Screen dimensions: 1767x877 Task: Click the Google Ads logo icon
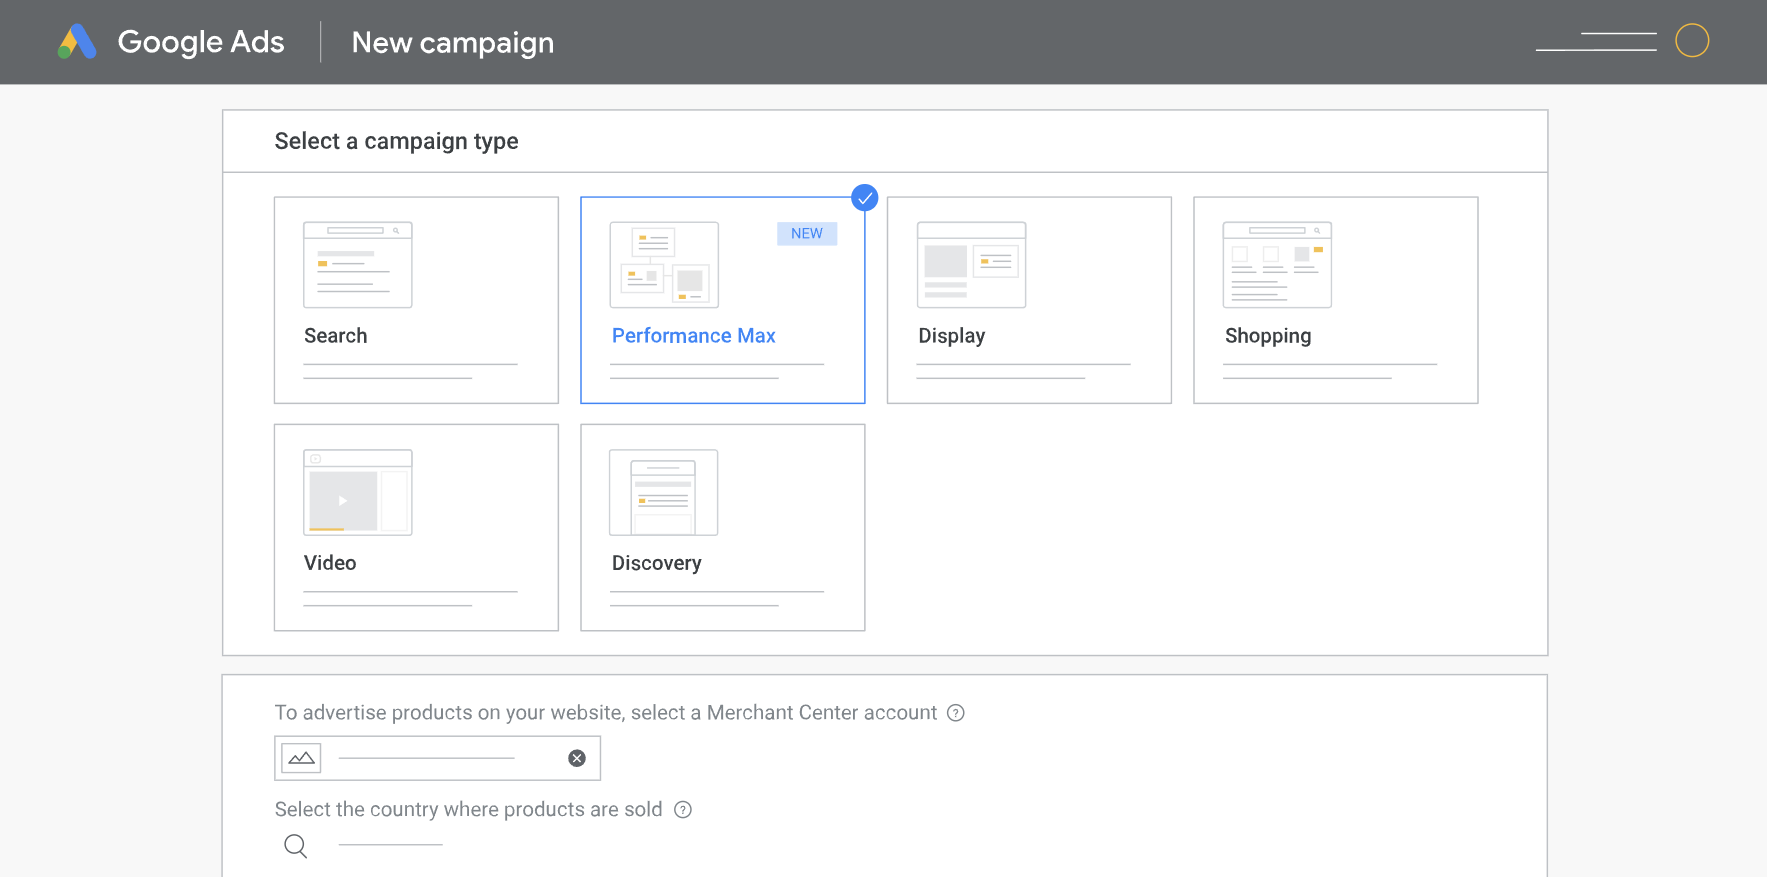click(77, 42)
